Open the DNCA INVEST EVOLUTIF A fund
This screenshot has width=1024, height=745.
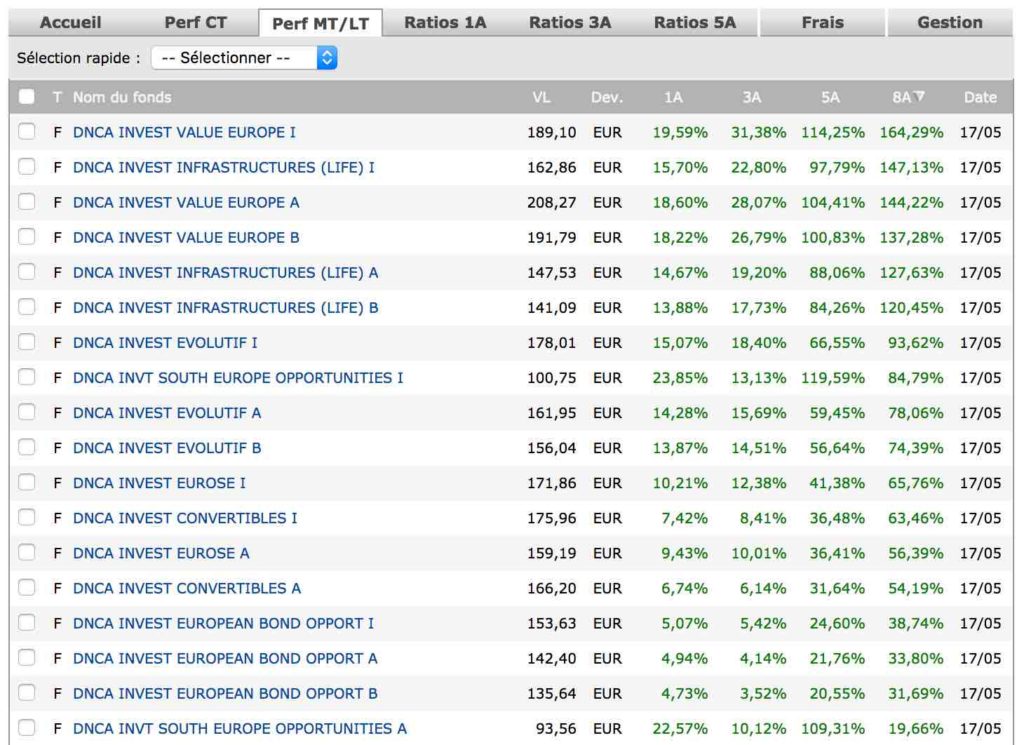pyautogui.click(x=167, y=413)
